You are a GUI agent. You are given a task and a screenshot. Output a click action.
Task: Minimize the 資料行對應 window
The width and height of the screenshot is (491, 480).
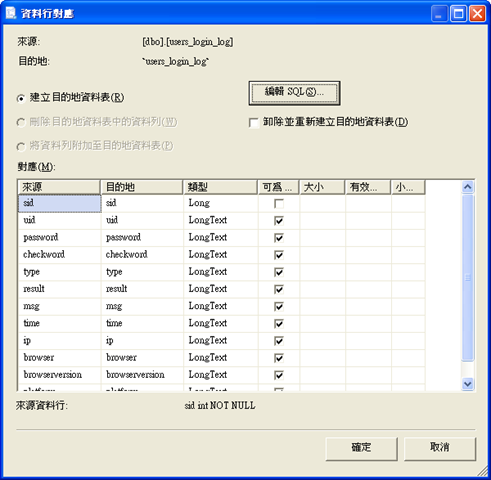pos(439,14)
